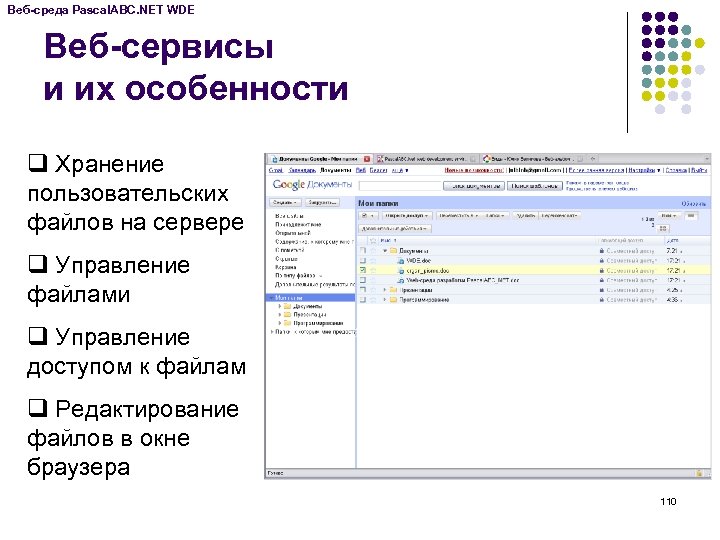Open the Справка help link
Viewport: 720px width, 540px height.
676,170
